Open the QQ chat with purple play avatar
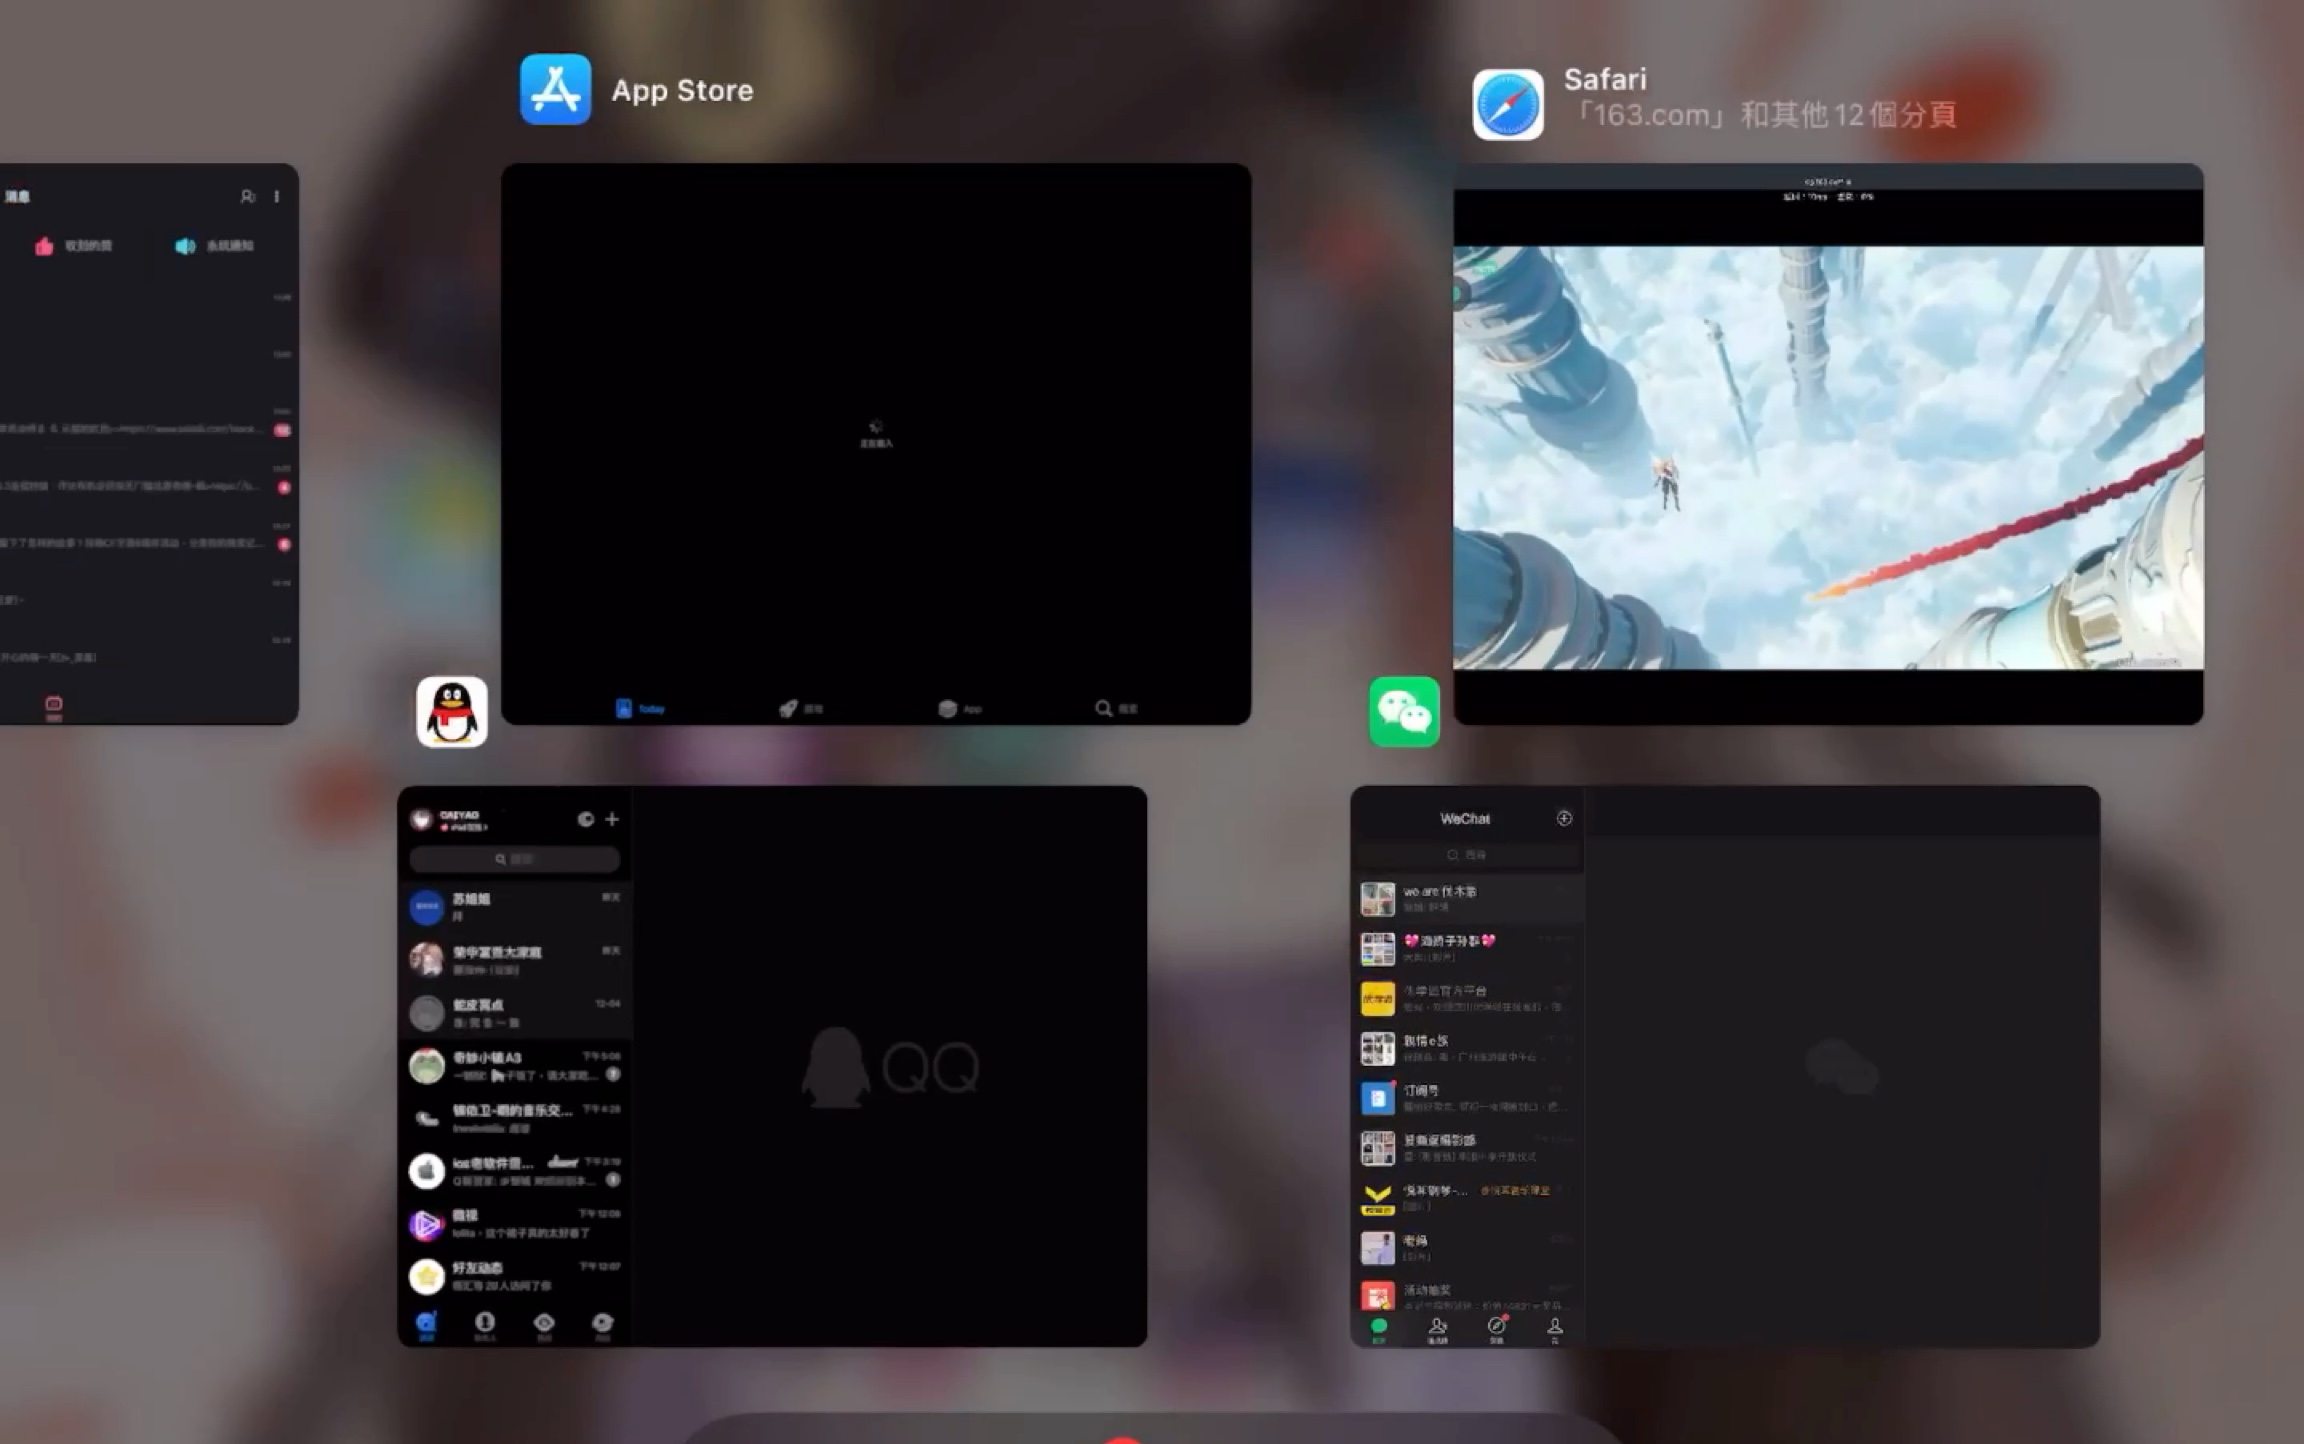 [515, 1224]
